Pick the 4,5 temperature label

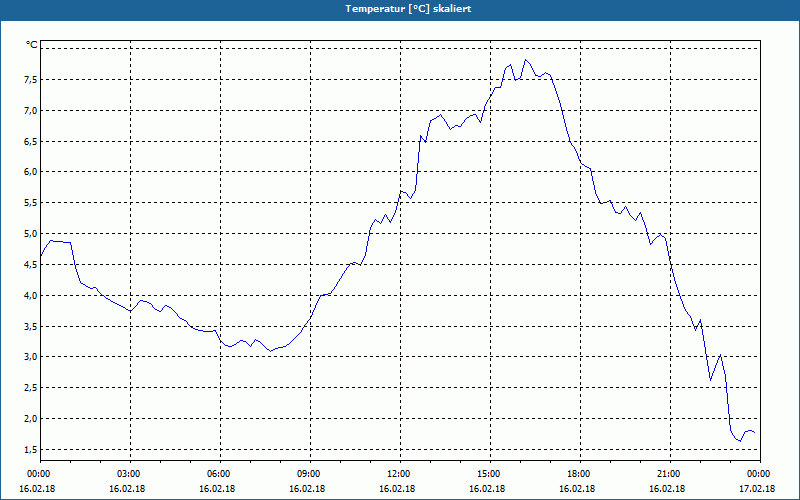(x=31, y=264)
